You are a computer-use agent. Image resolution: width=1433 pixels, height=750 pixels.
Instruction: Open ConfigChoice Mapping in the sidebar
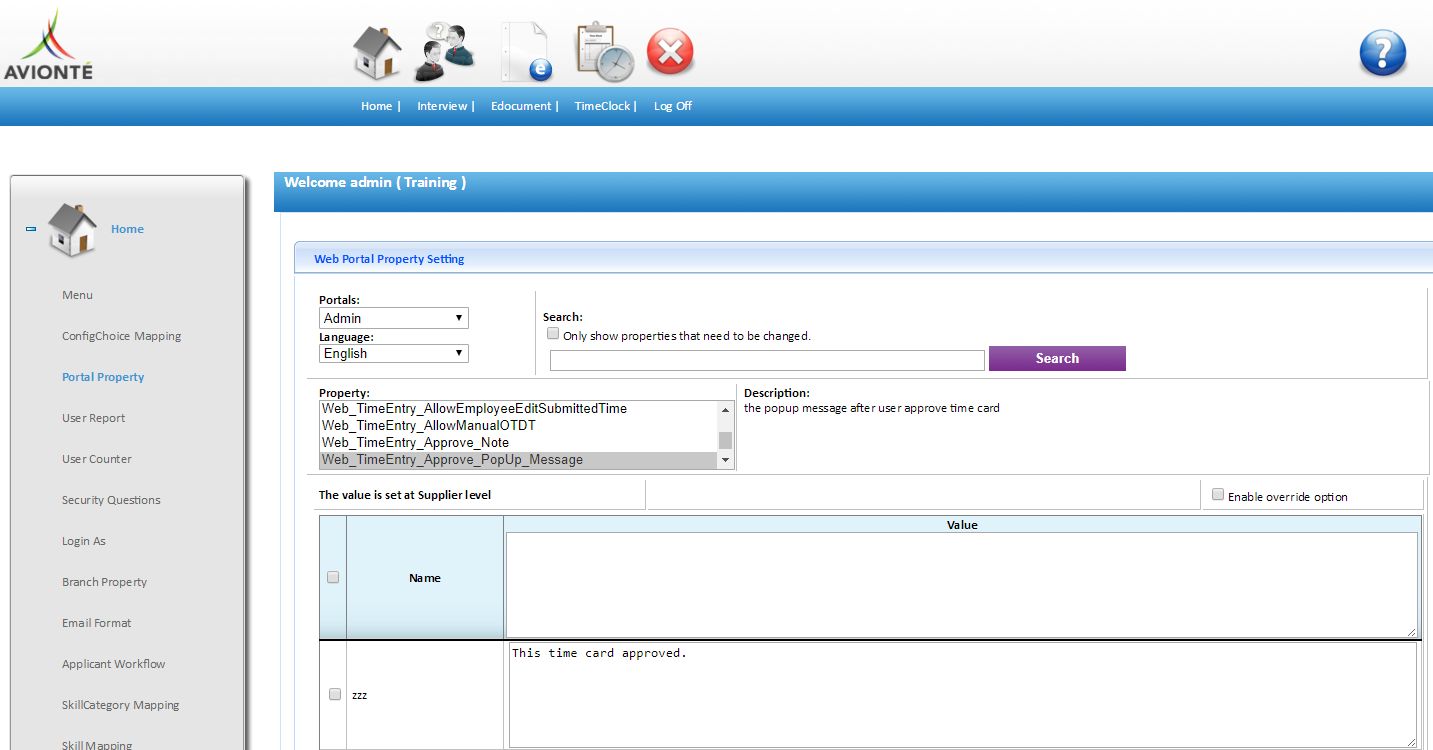pos(122,336)
